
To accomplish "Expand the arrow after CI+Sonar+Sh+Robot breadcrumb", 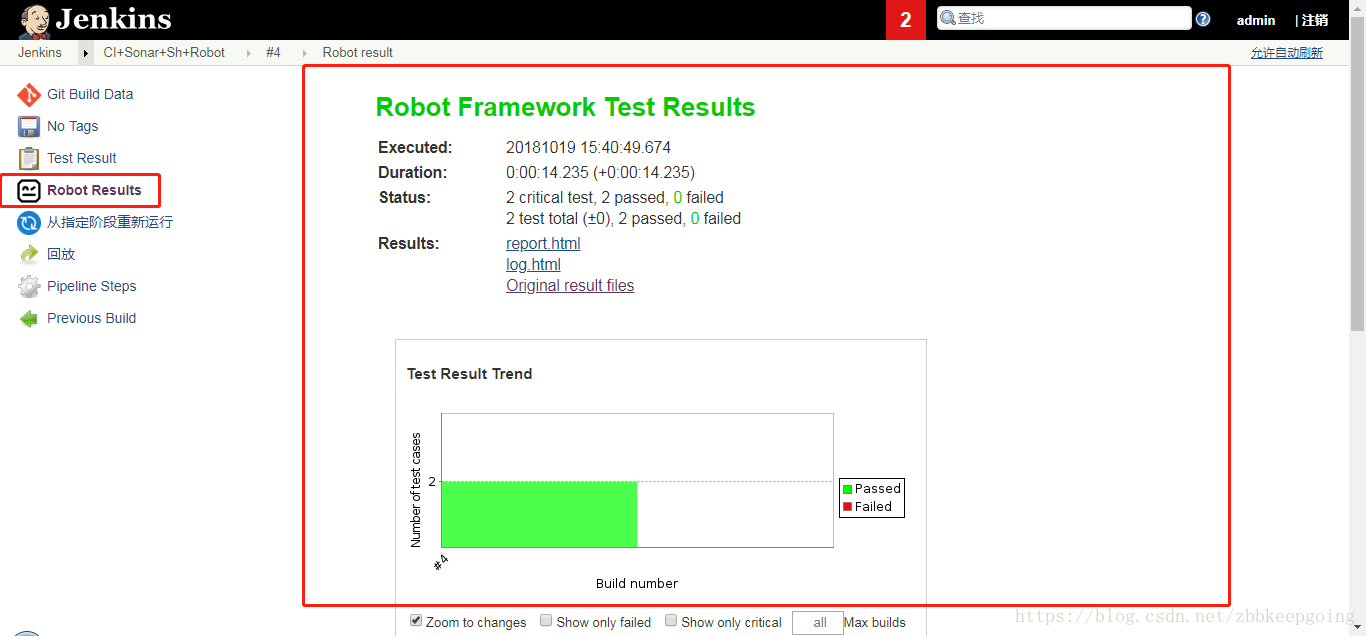I will tap(248, 53).
